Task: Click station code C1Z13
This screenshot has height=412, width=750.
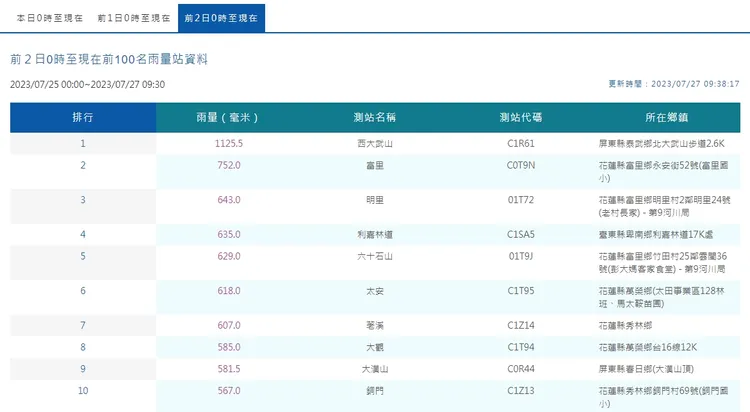Action: coord(520,390)
